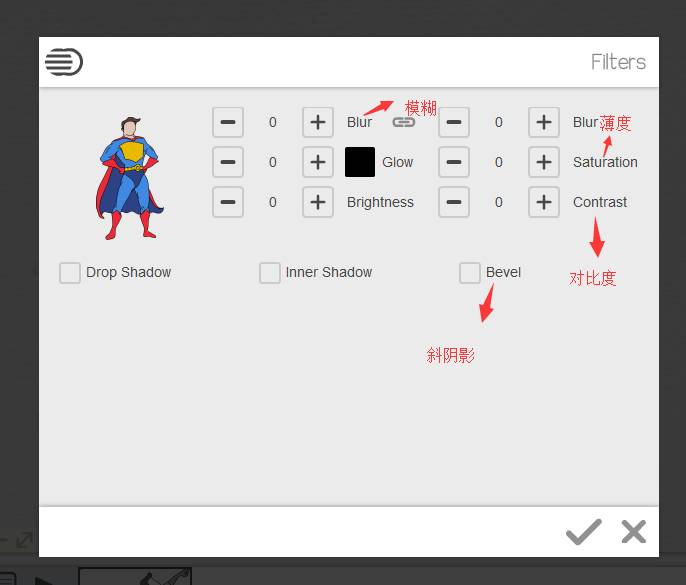Cancel the Filters dialog with X icon
The height and width of the screenshot is (585, 686).
coord(634,532)
